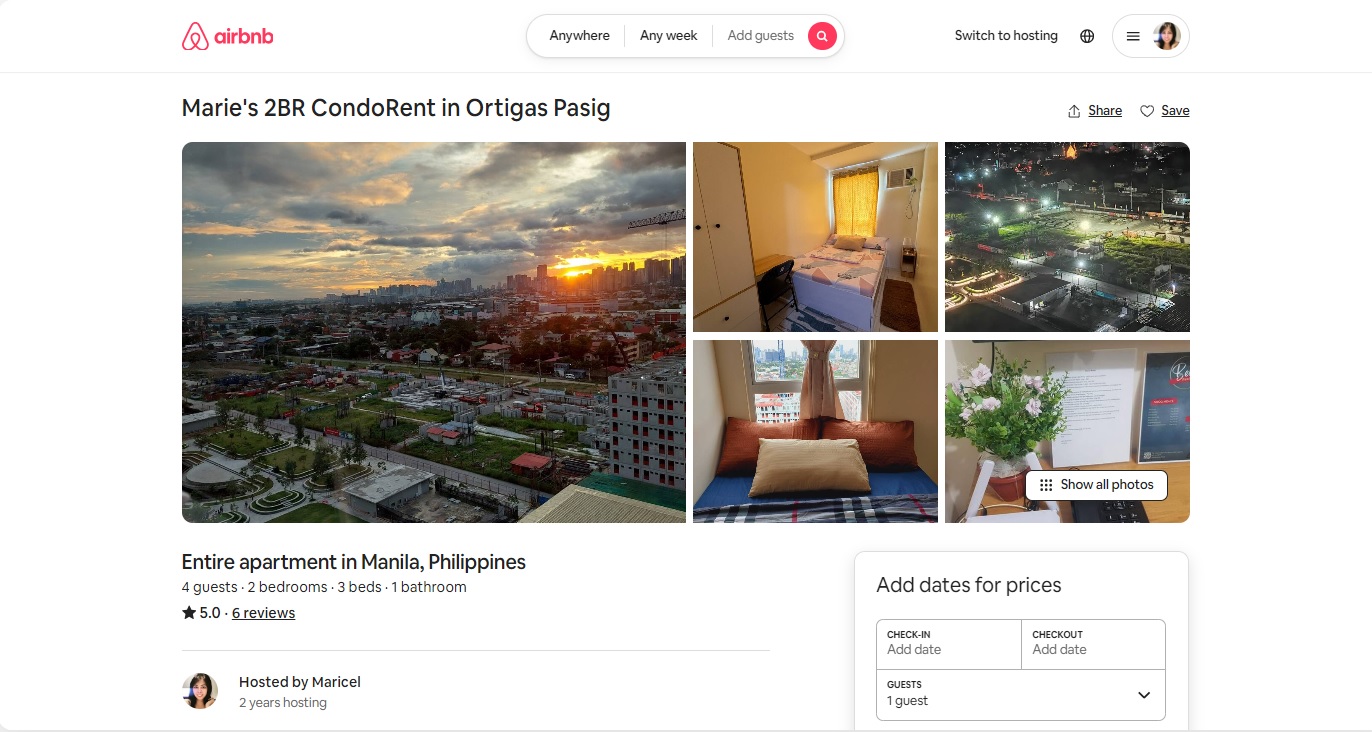Open the Check-in date field

pos(948,643)
